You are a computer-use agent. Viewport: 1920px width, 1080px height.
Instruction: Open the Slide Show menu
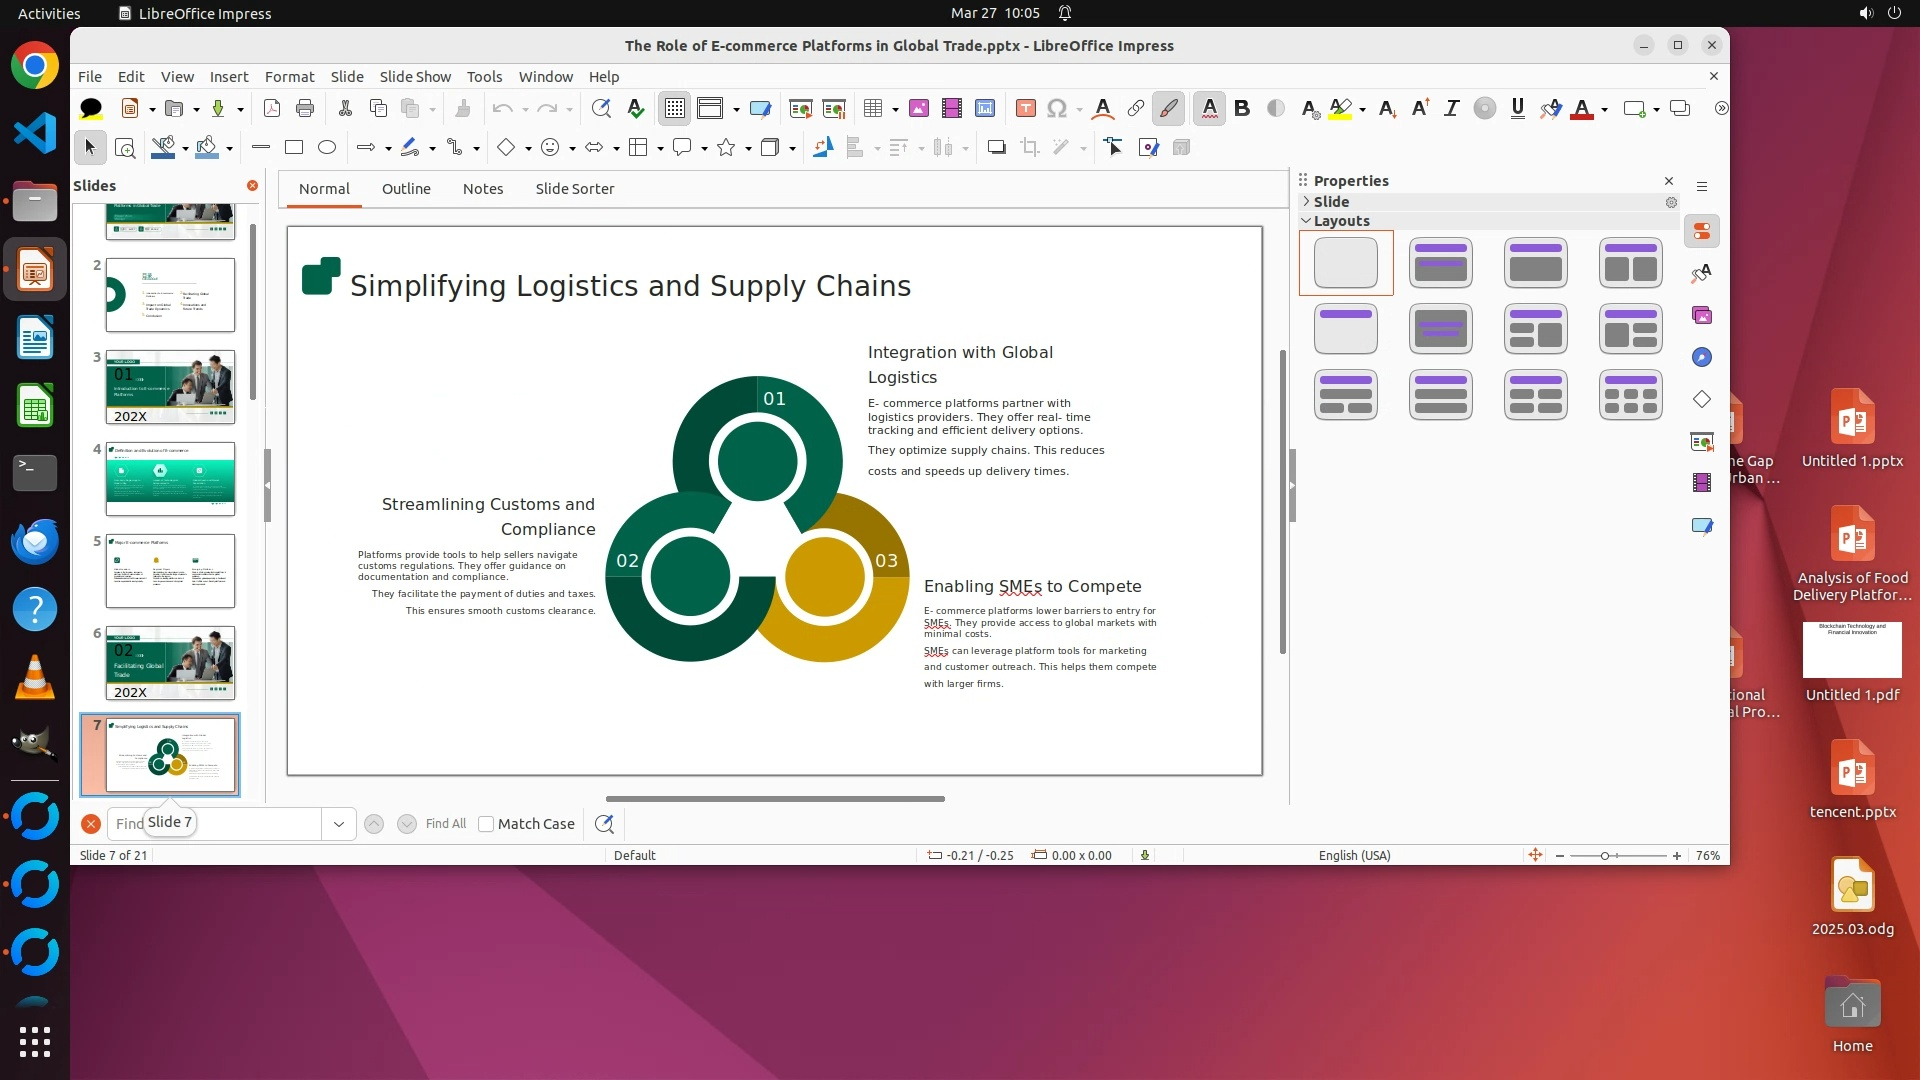click(415, 77)
